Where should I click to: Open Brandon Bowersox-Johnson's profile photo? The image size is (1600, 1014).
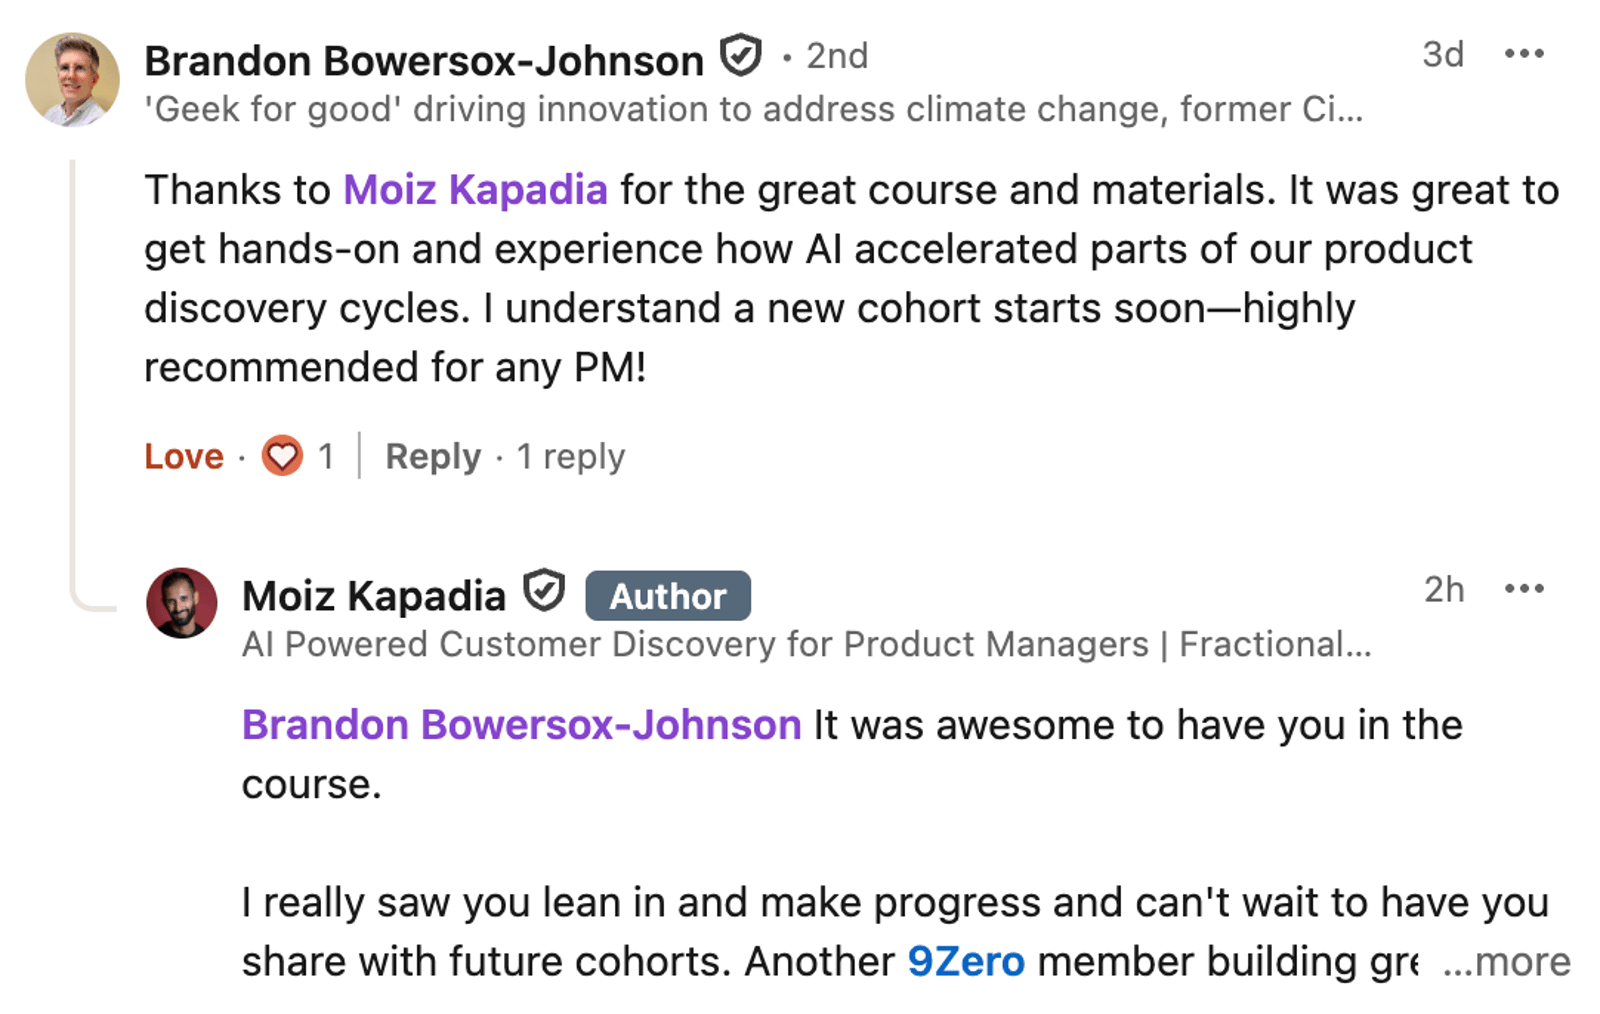[72, 80]
